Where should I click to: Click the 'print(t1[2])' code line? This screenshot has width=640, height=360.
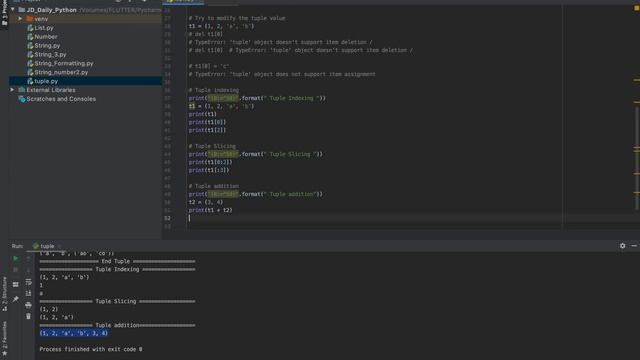click(x=207, y=130)
